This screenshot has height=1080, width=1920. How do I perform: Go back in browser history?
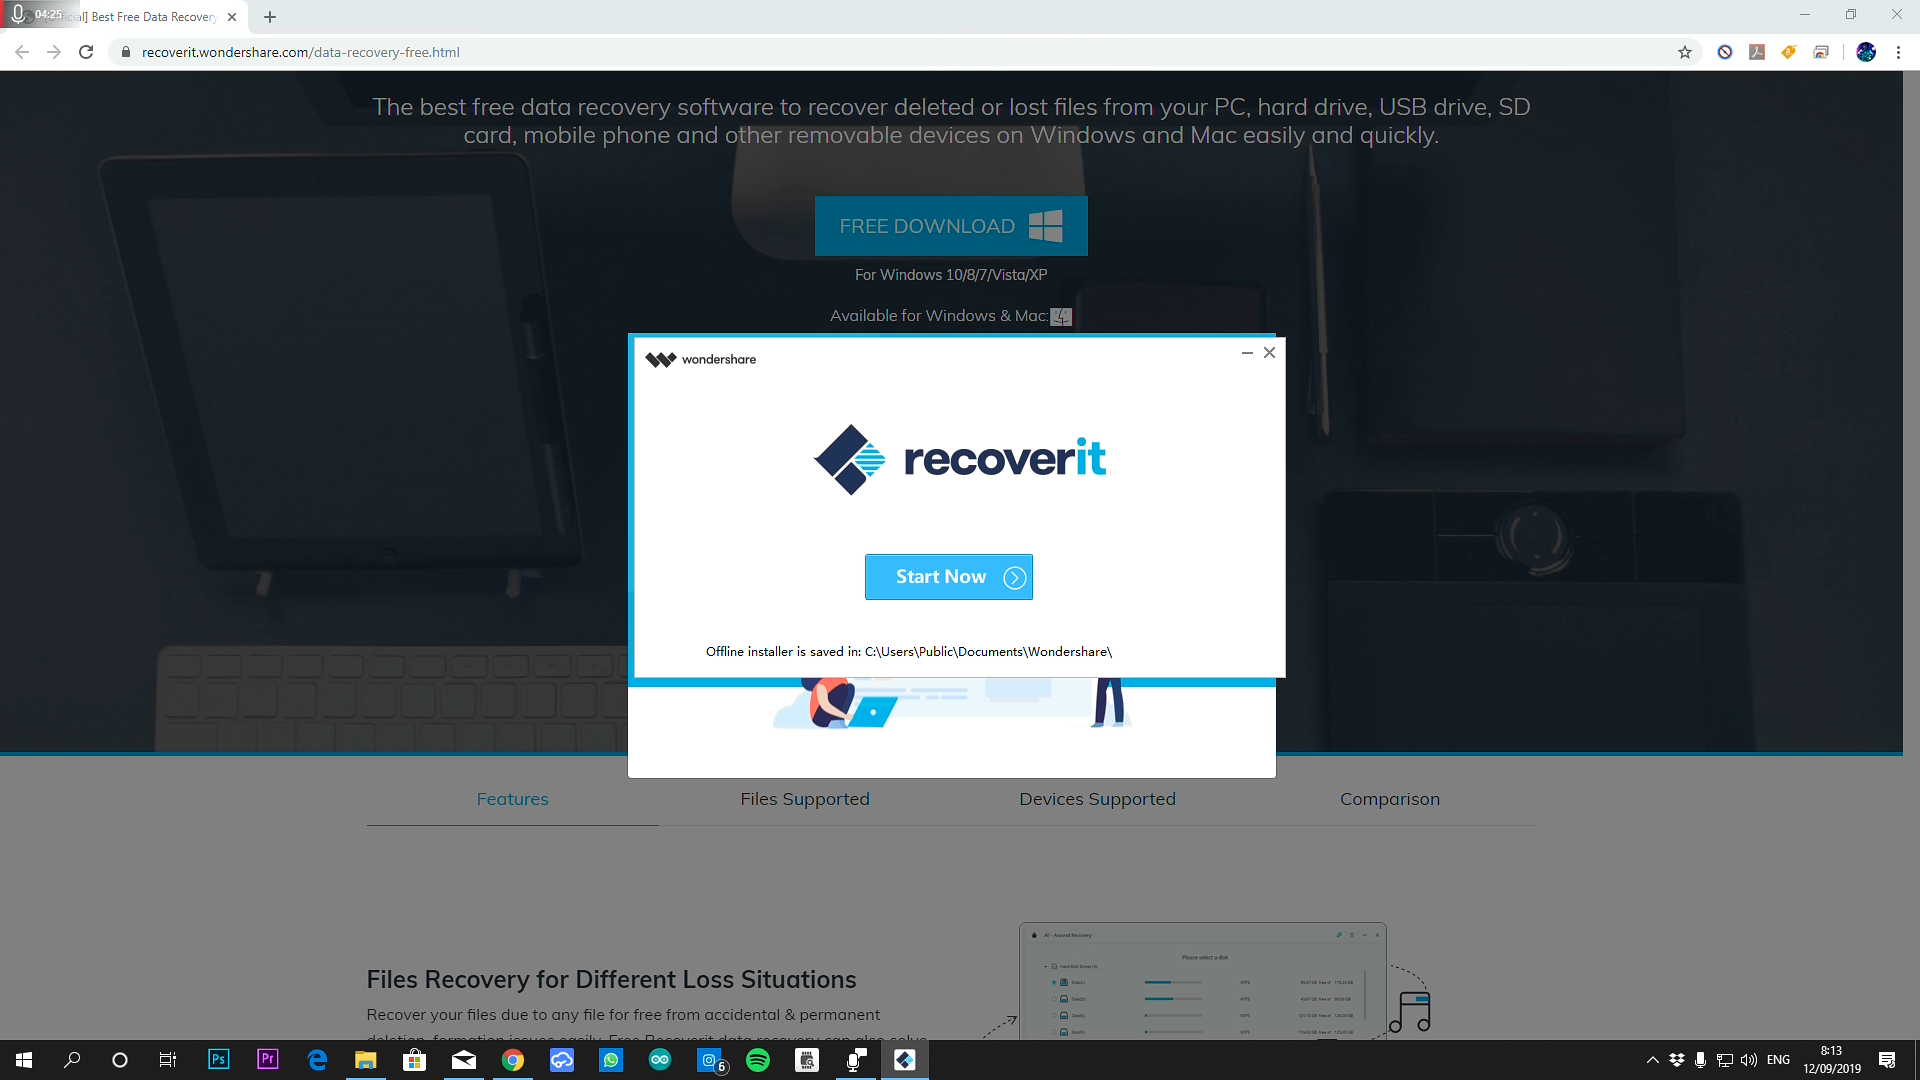[22, 52]
